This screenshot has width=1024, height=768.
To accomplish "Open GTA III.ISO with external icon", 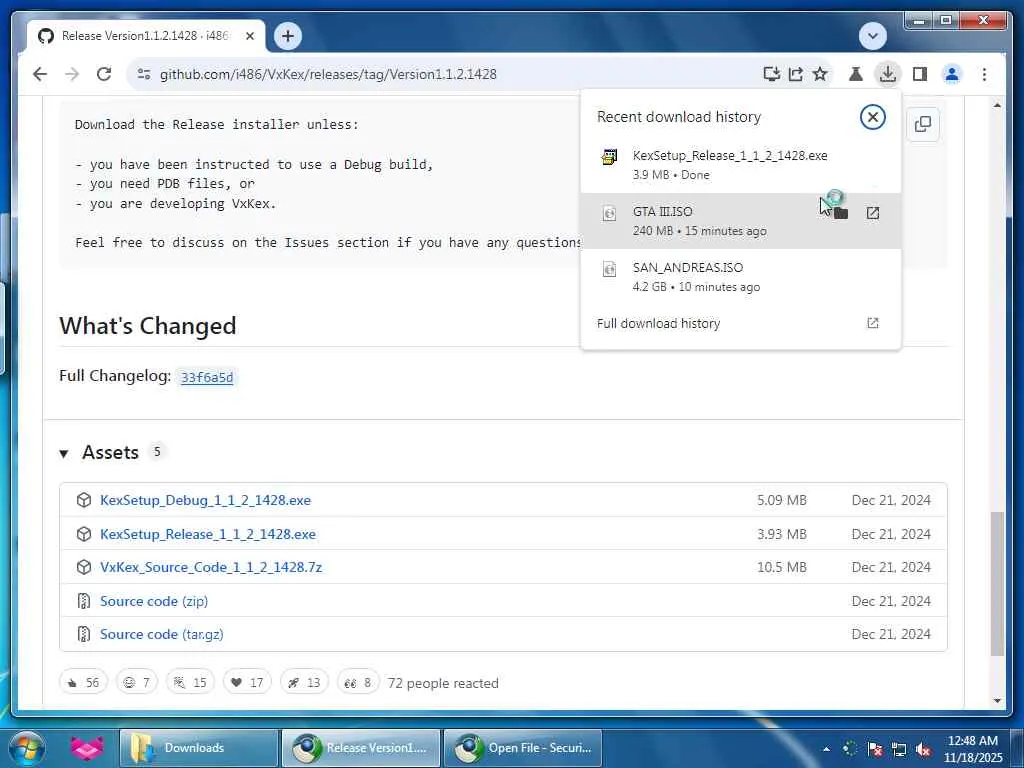I will coord(872,213).
